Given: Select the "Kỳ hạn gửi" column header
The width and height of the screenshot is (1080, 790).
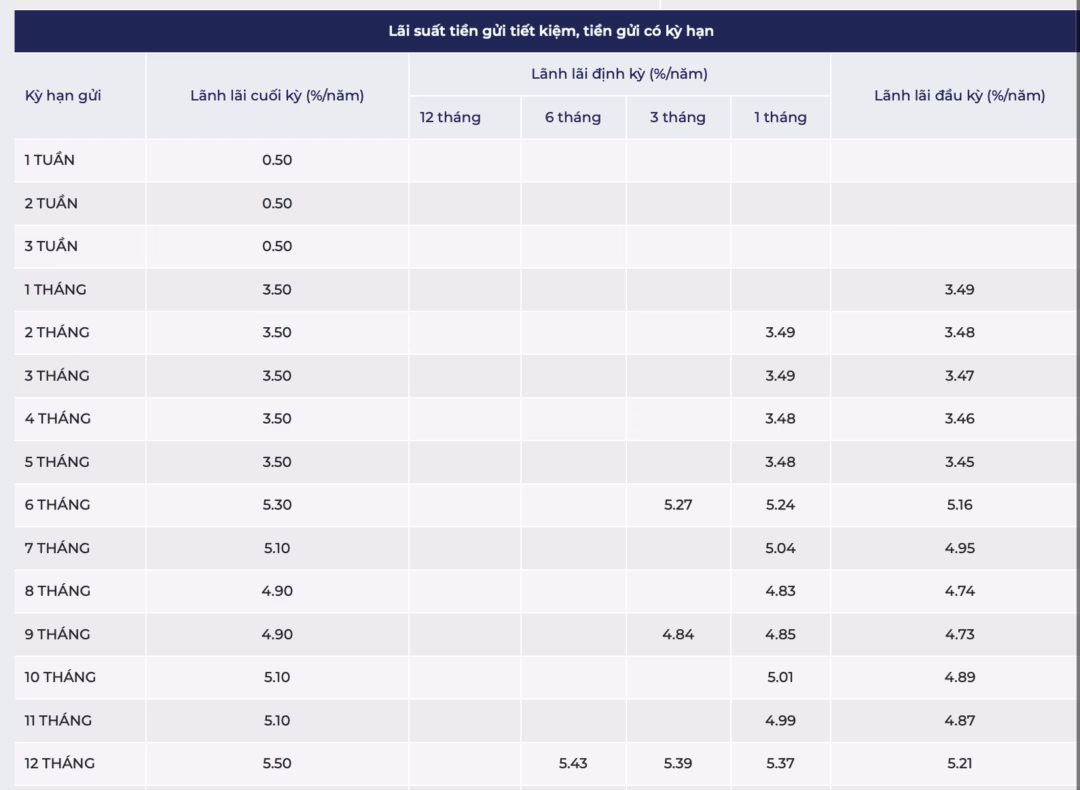Looking at the screenshot, I should [63, 96].
